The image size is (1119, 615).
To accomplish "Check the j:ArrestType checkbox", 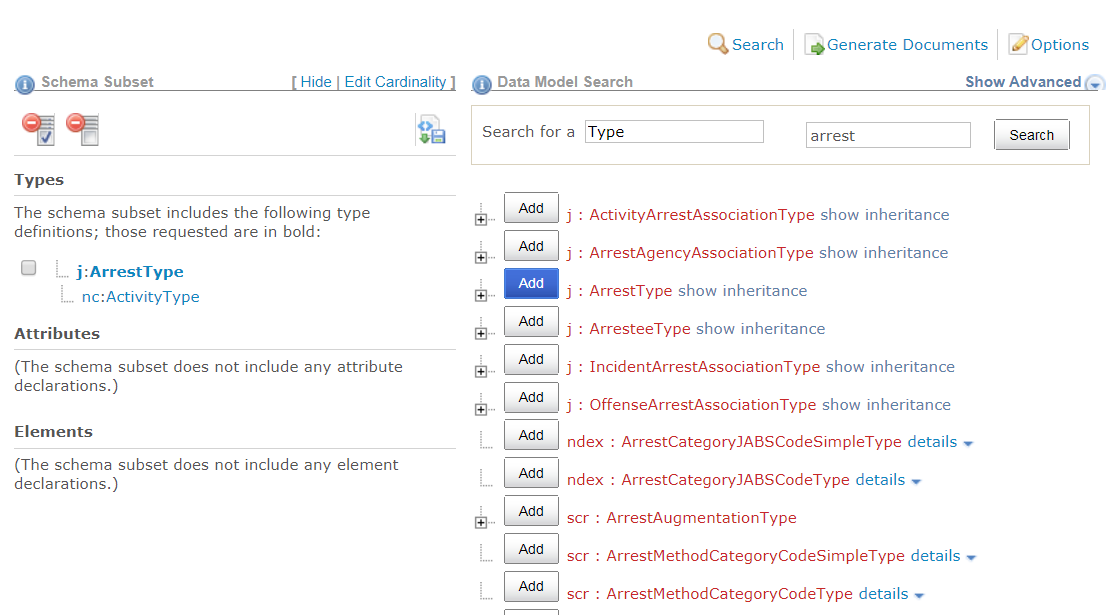I will pyautogui.click(x=29, y=268).
